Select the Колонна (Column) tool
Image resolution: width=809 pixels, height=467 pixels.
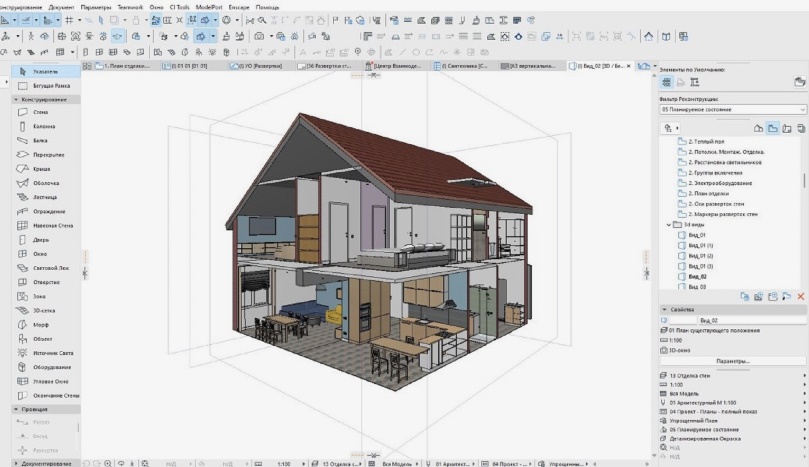pyautogui.click(x=45, y=126)
